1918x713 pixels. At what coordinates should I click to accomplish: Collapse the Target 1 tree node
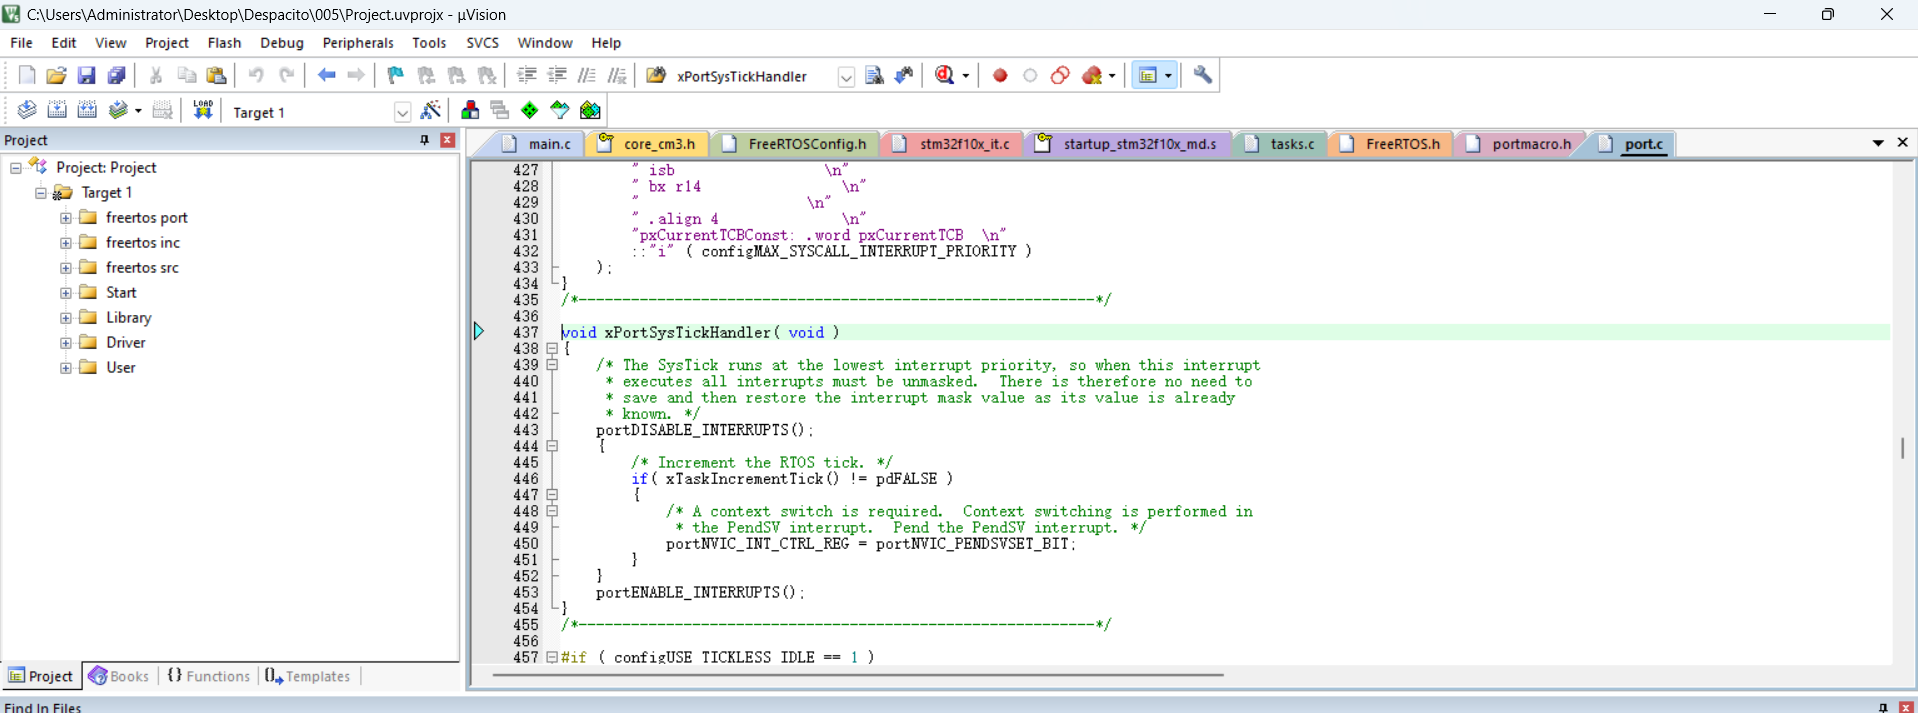(41, 193)
